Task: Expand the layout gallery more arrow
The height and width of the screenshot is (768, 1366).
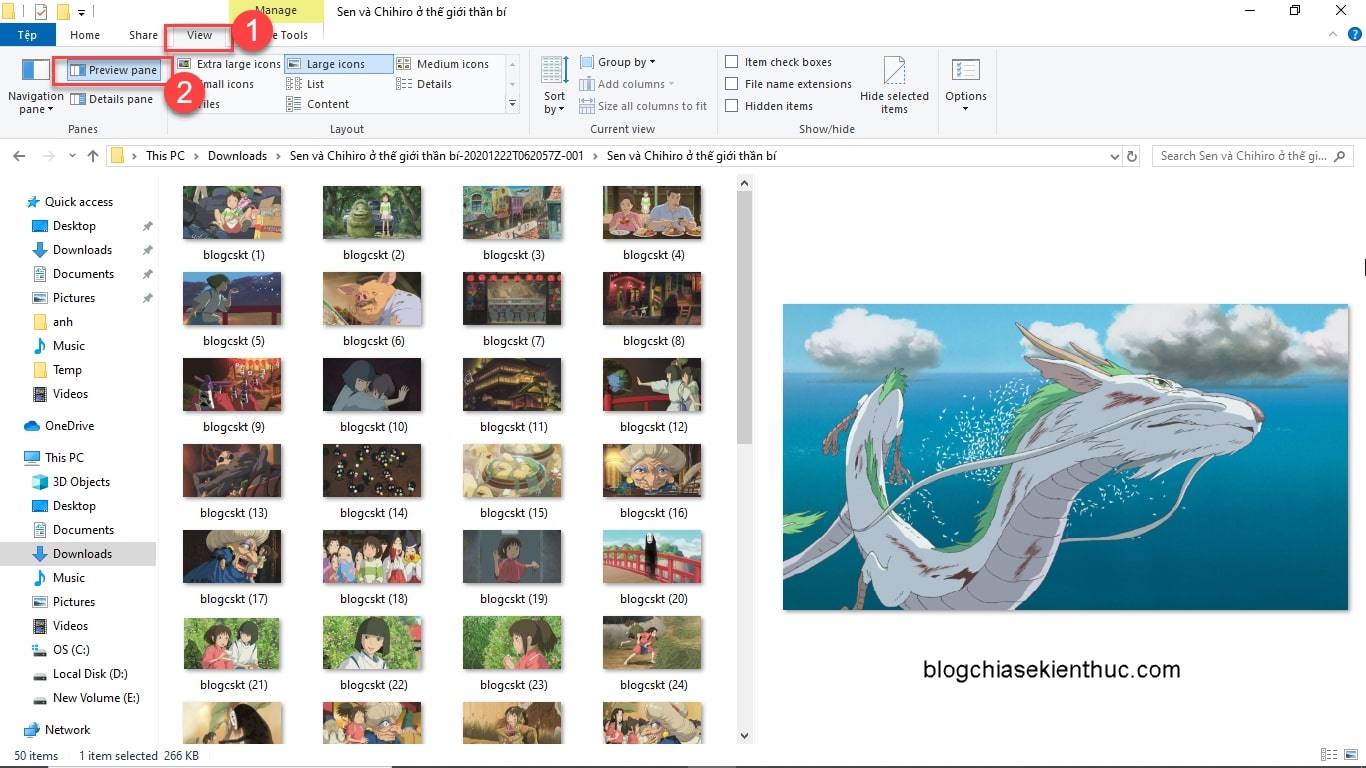Action: click(x=513, y=104)
